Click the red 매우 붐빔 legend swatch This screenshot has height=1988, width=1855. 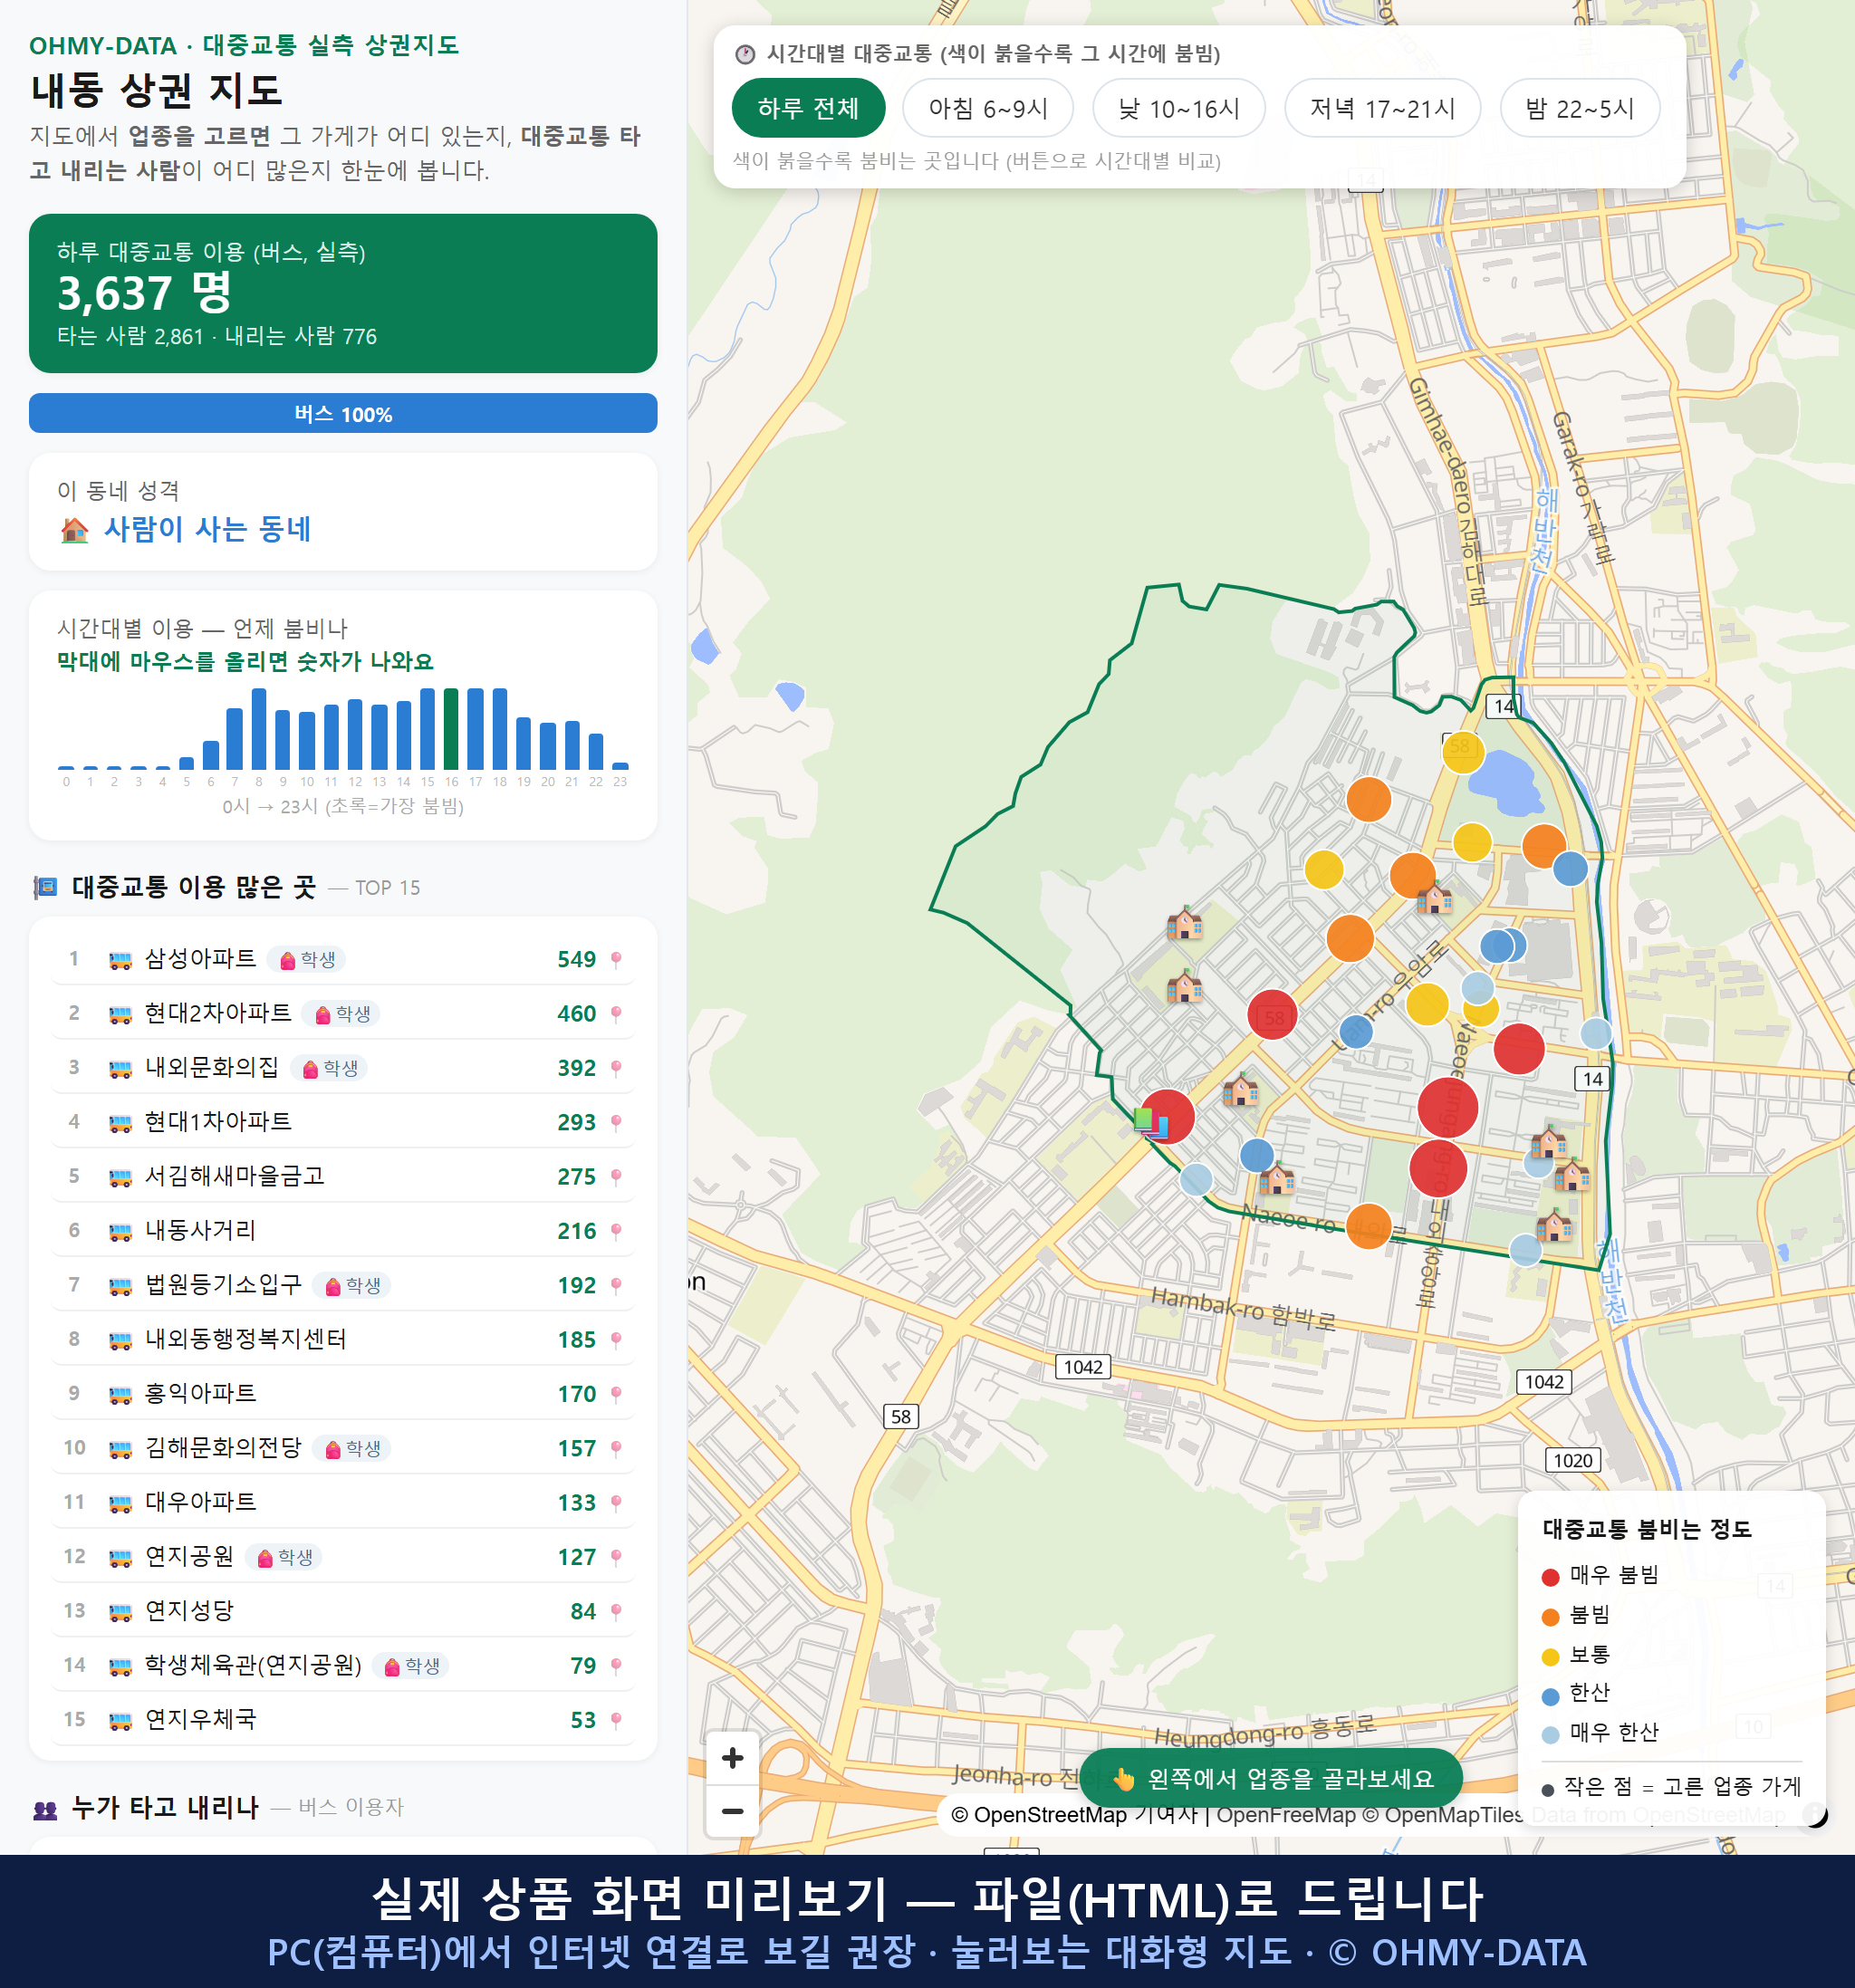coord(1550,1577)
